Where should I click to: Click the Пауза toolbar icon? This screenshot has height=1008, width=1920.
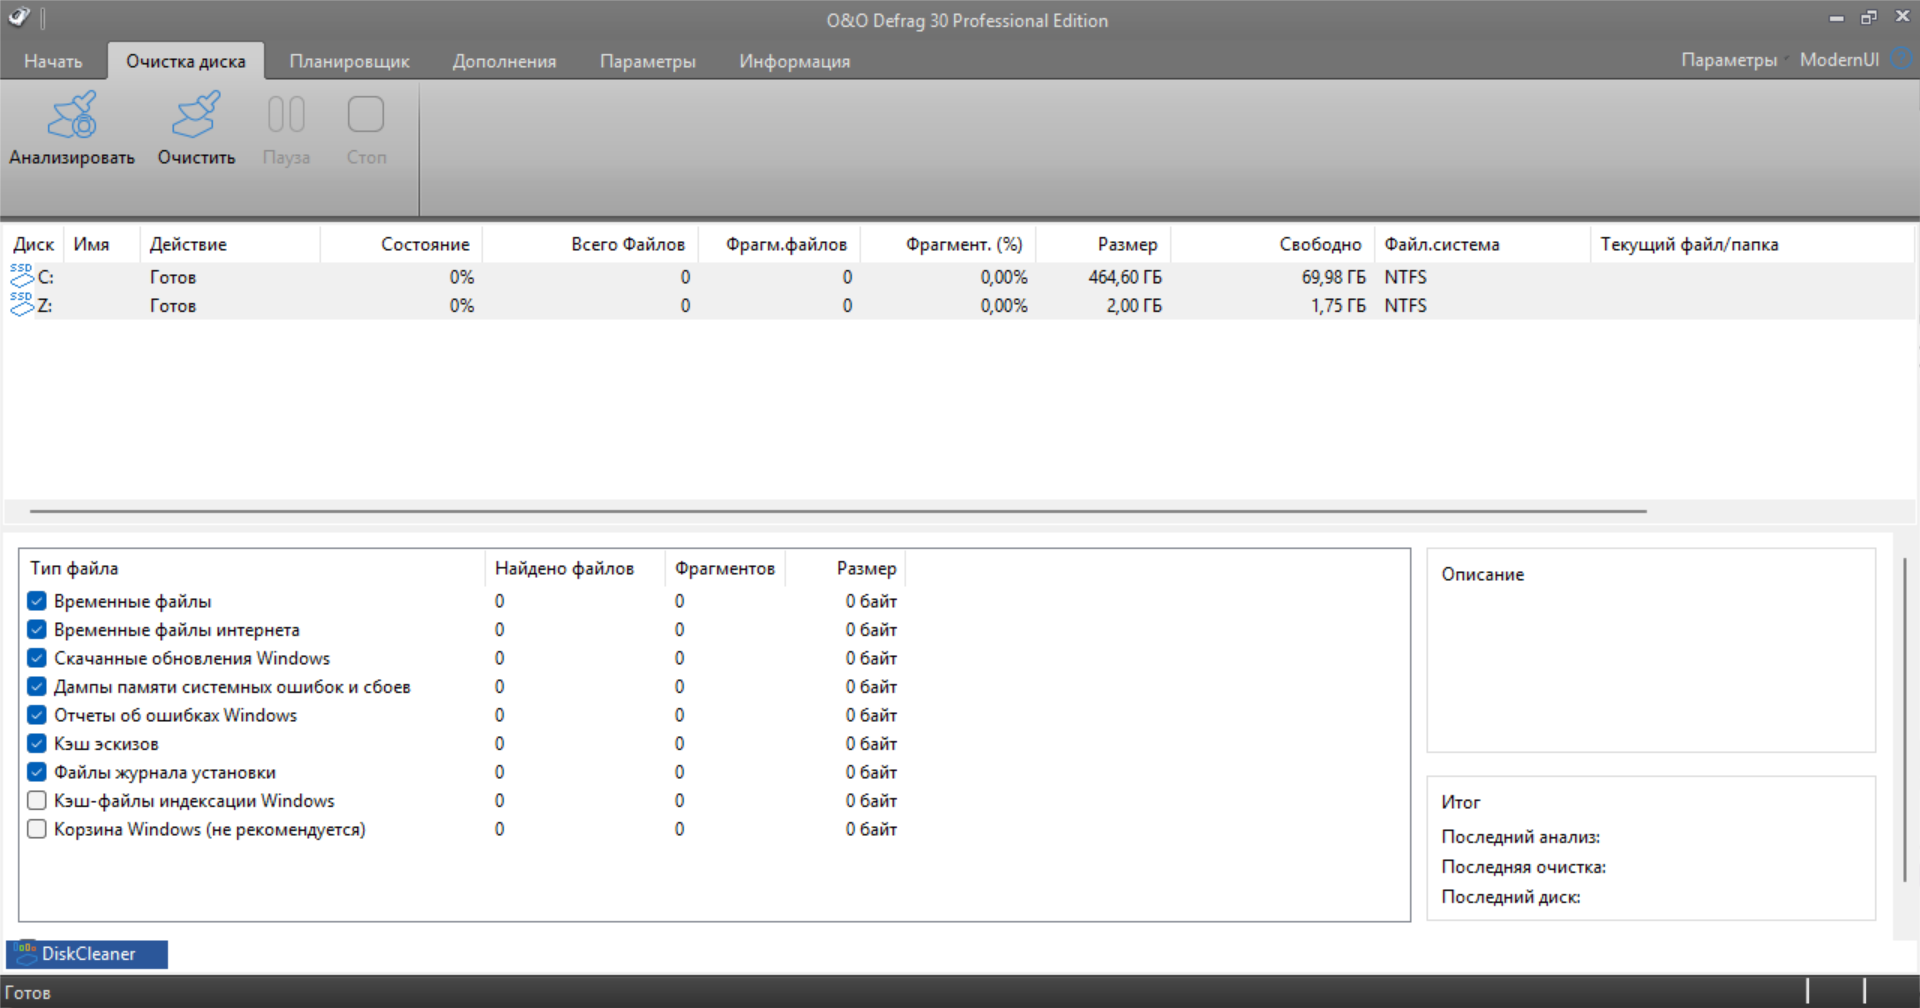[x=286, y=115]
